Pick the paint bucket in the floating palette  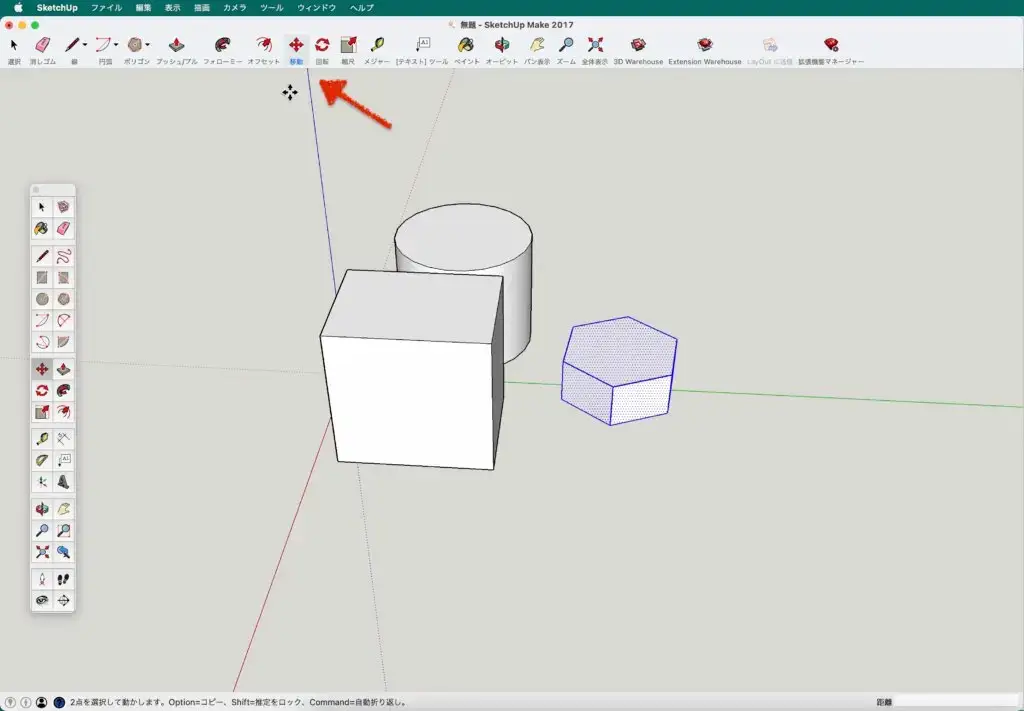[x=42, y=229]
